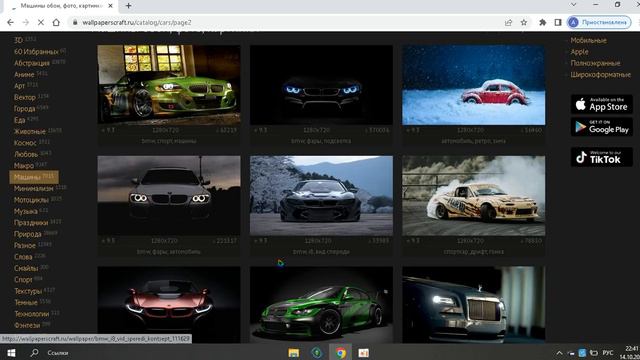Open the Слова category

tap(23, 257)
